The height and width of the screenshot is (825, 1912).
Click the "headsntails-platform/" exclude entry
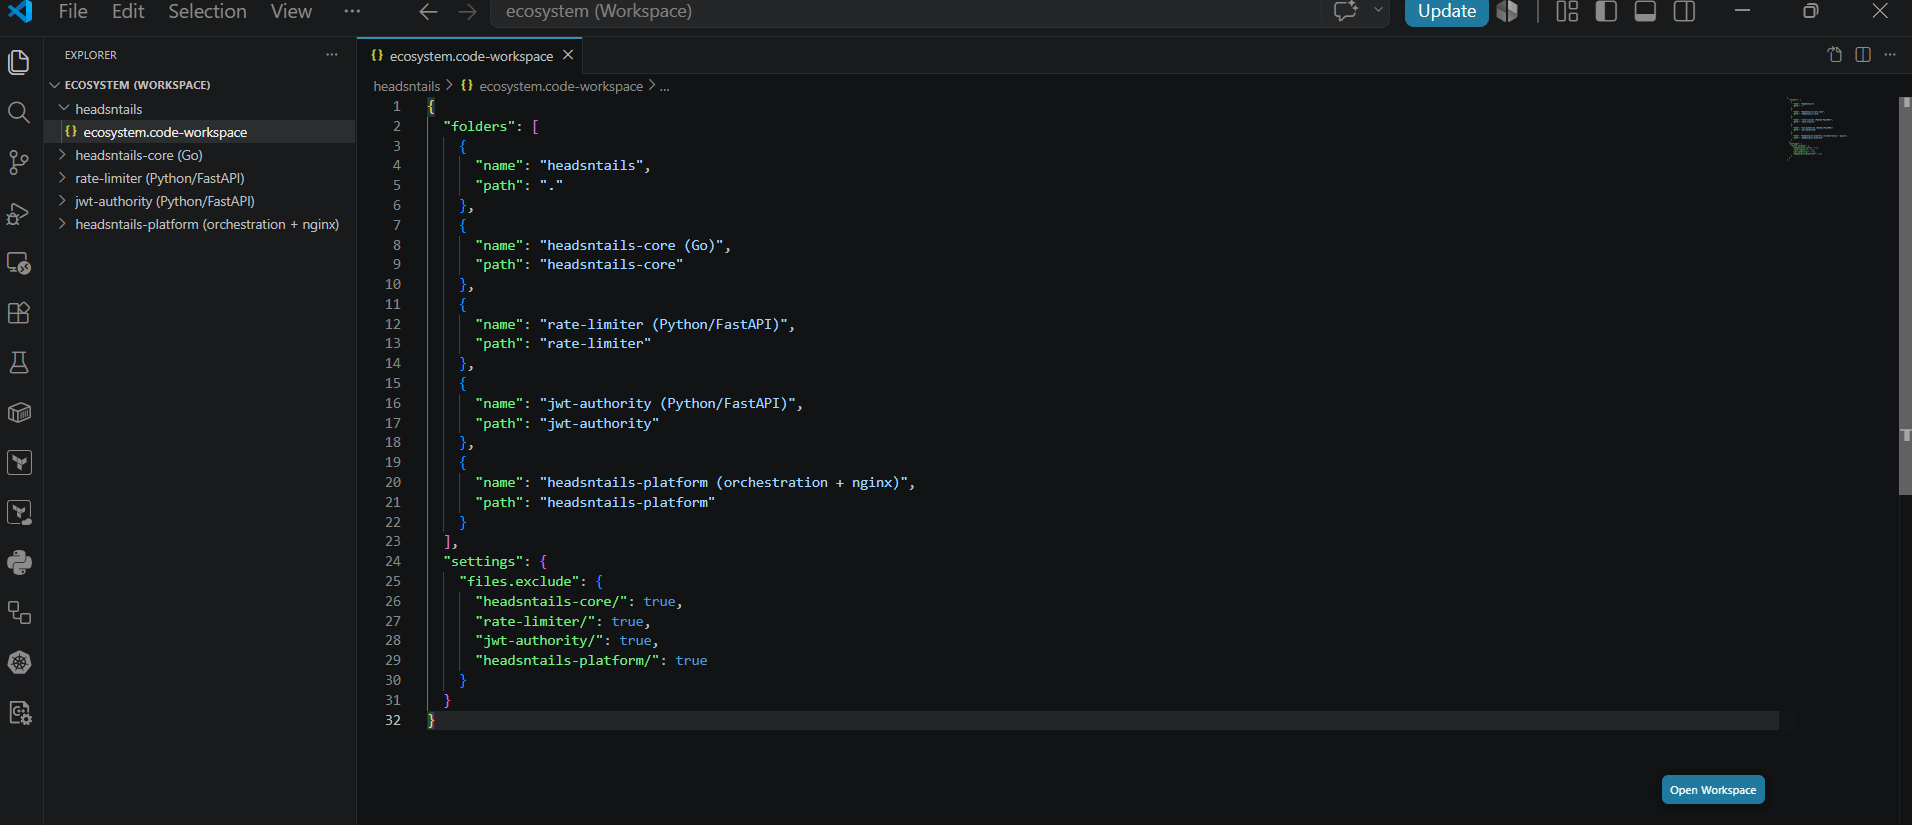point(567,661)
